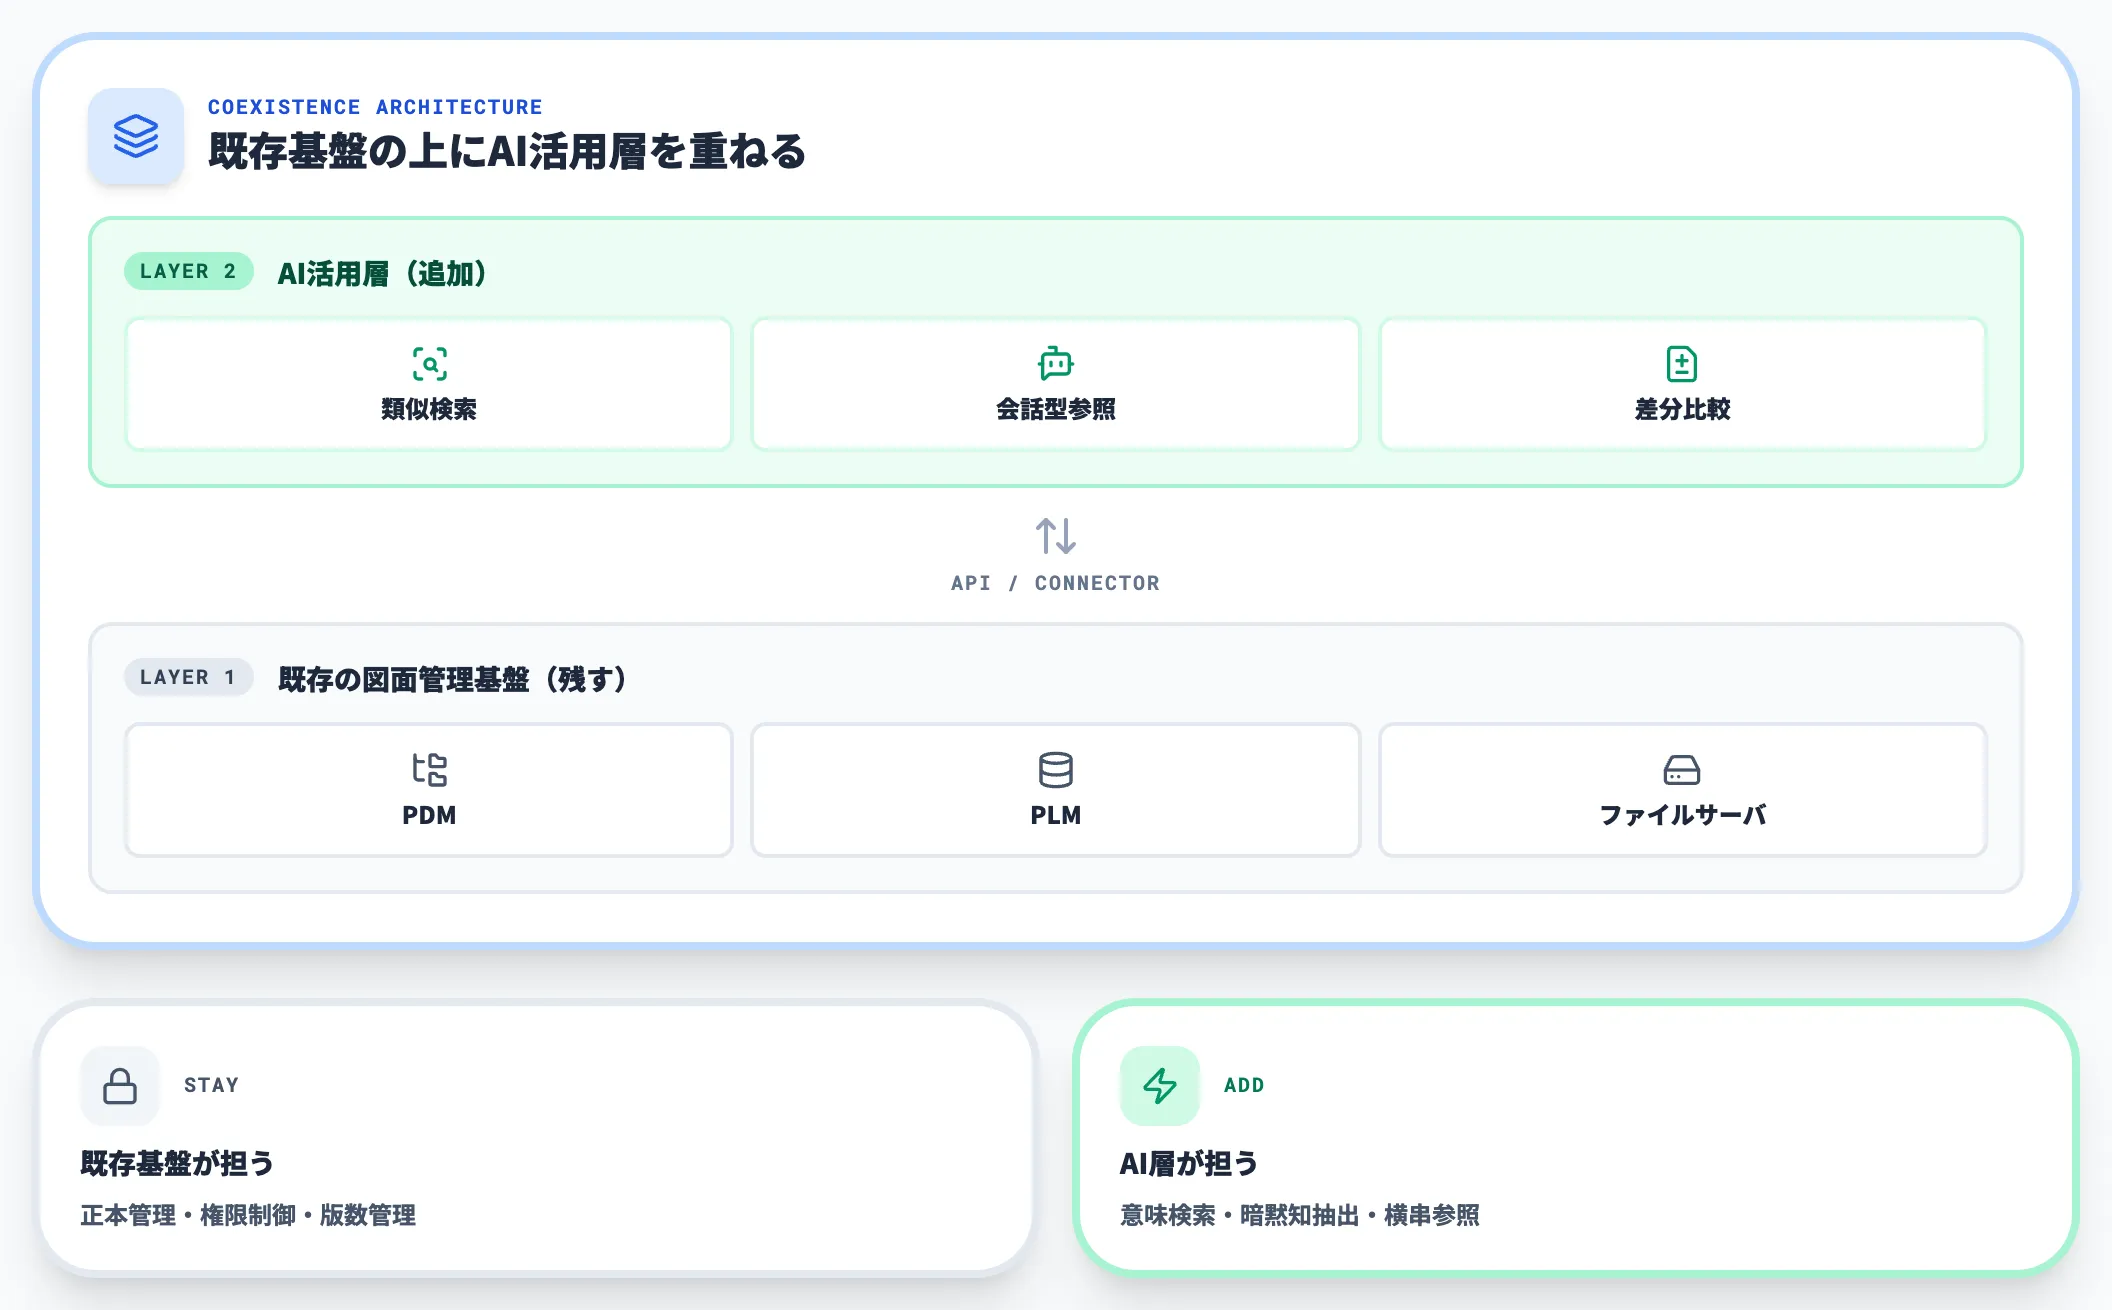Select the 会話型参照 card
The width and height of the screenshot is (2112, 1310).
point(1056,384)
